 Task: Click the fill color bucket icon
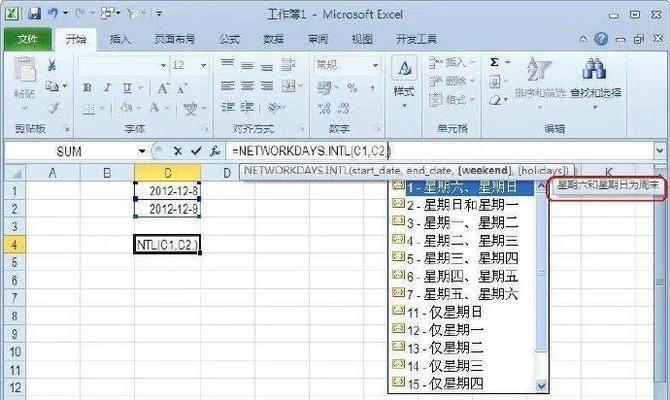click(x=126, y=108)
